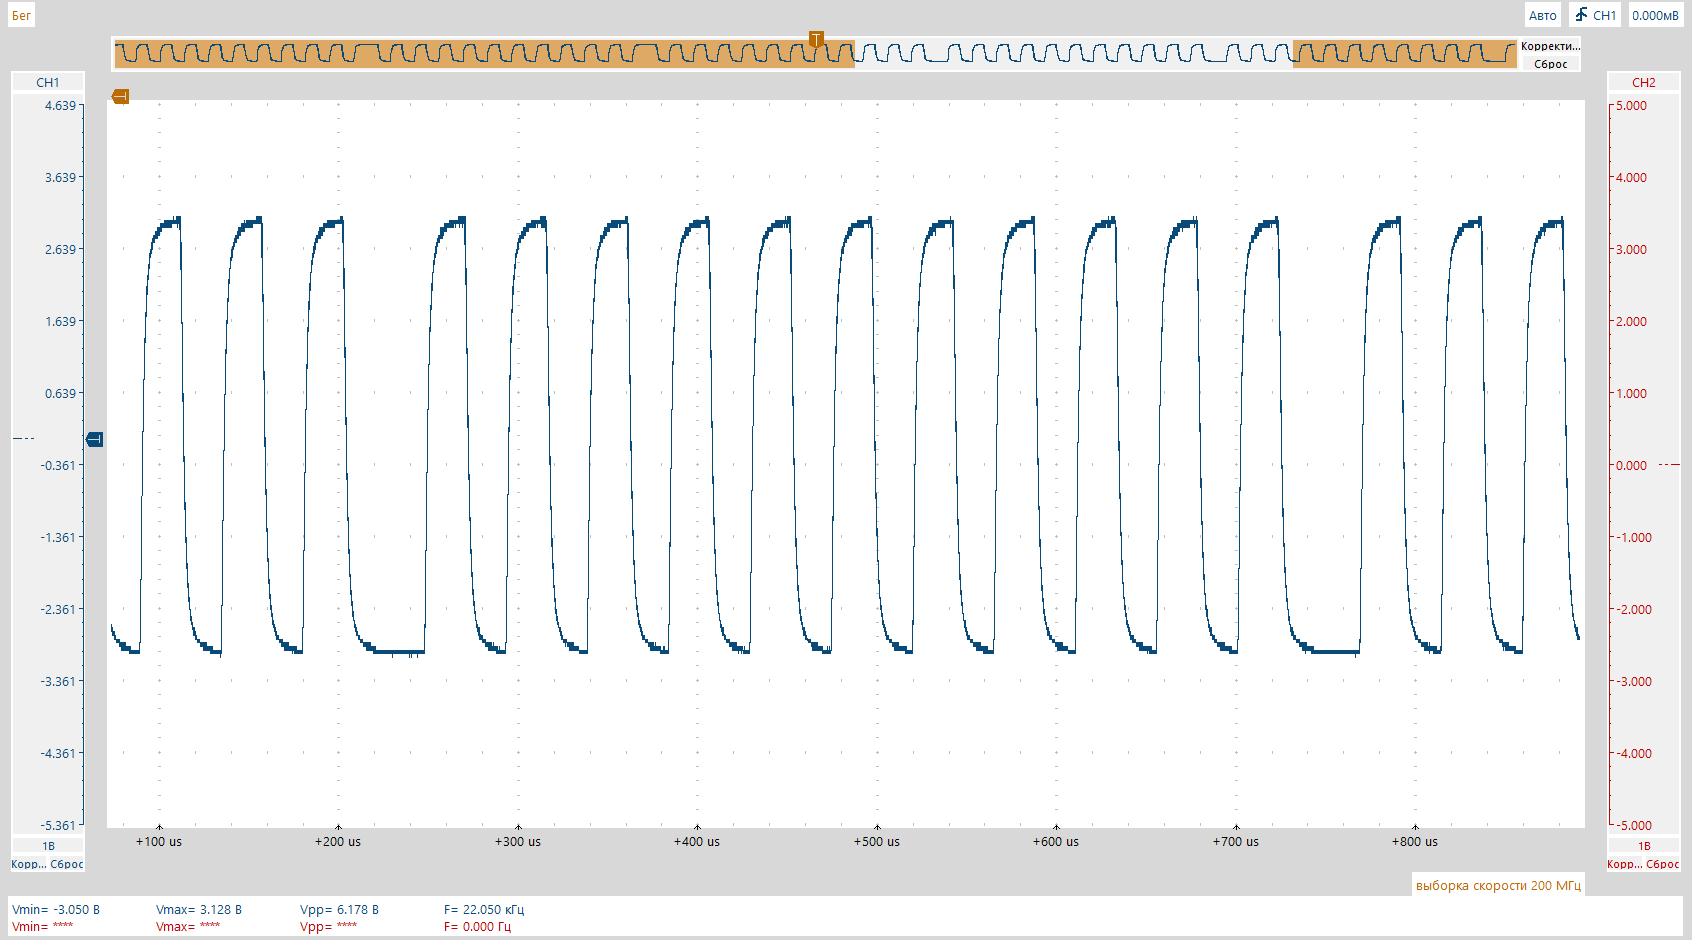Click the +300 us time axis label
The height and width of the screenshot is (940, 1692).
point(518,842)
